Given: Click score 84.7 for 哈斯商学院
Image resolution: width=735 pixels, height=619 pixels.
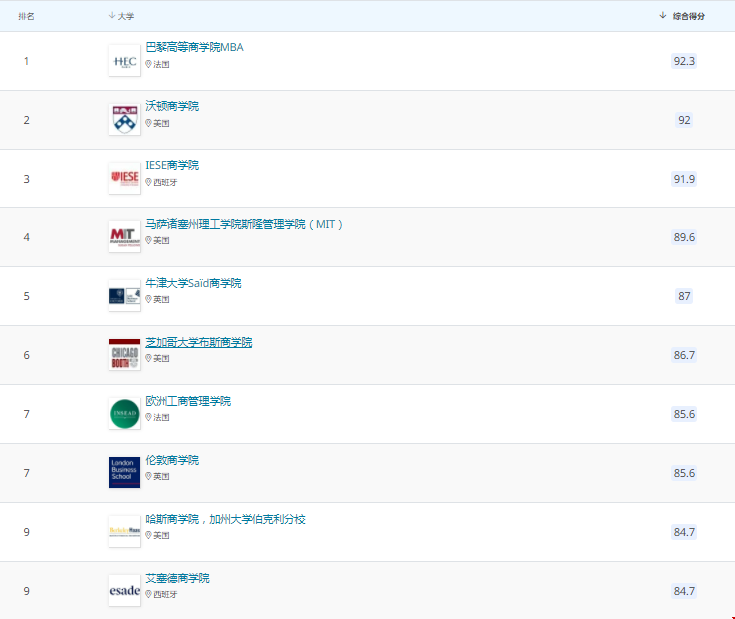Looking at the screenshot, I should point(684,532).
